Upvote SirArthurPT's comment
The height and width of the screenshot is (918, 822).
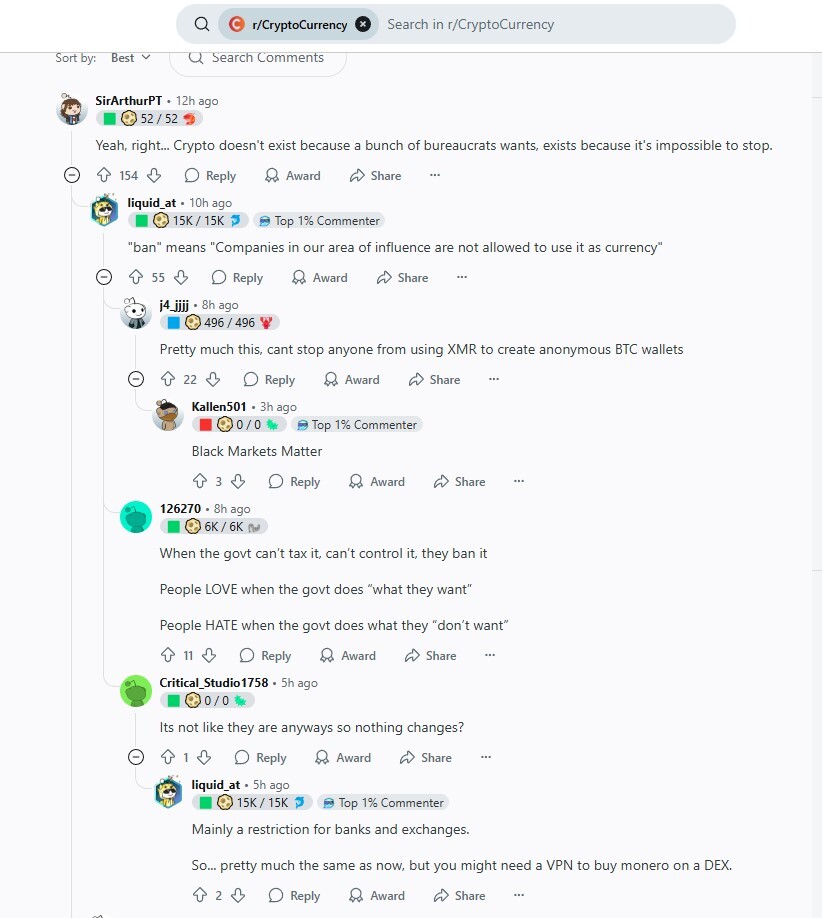point(104,175)
